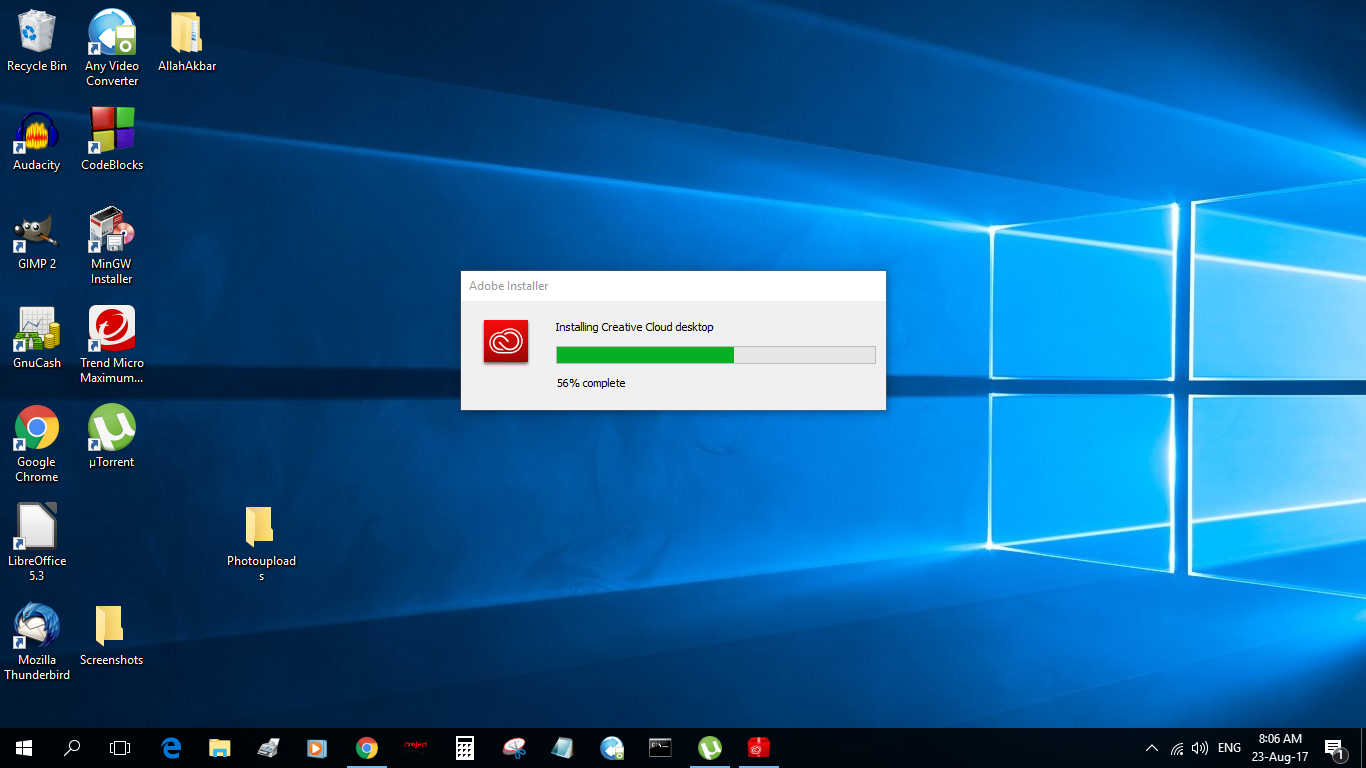Select the Any Video Converter desktop shortcut
This screenshot has width=1366, height=768.
pos(112,48)
